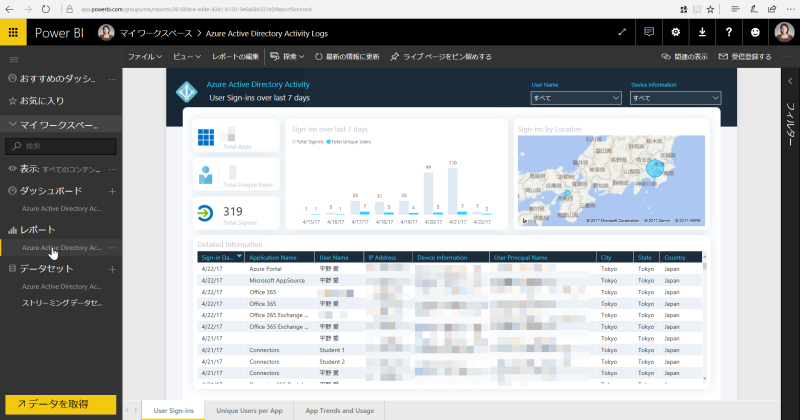Click 受信登録する to subscribe

click(x=745, y=57)
